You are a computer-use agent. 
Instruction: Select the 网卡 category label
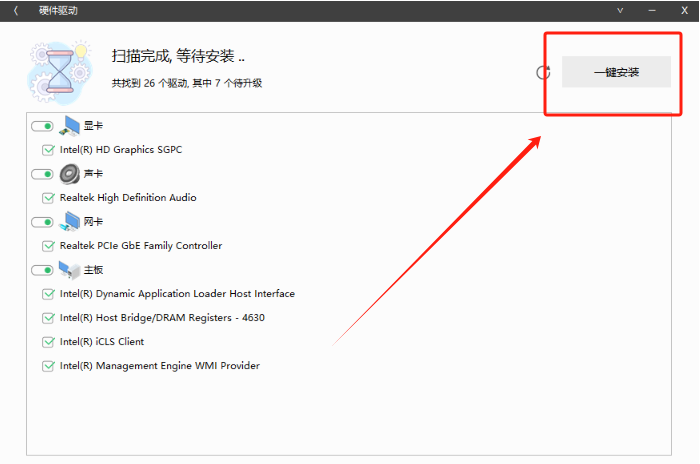pos(93,222)
